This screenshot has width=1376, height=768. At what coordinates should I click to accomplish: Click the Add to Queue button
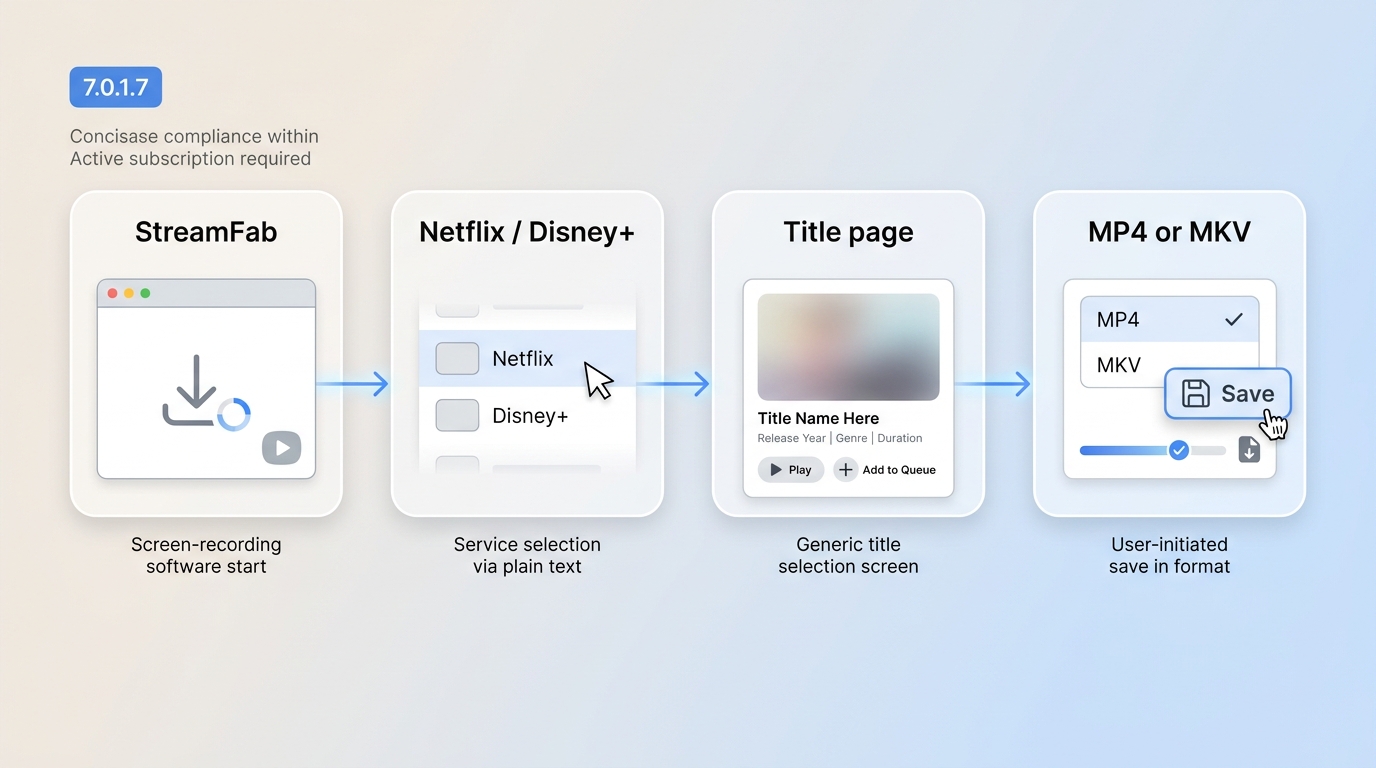coord(886,470)
